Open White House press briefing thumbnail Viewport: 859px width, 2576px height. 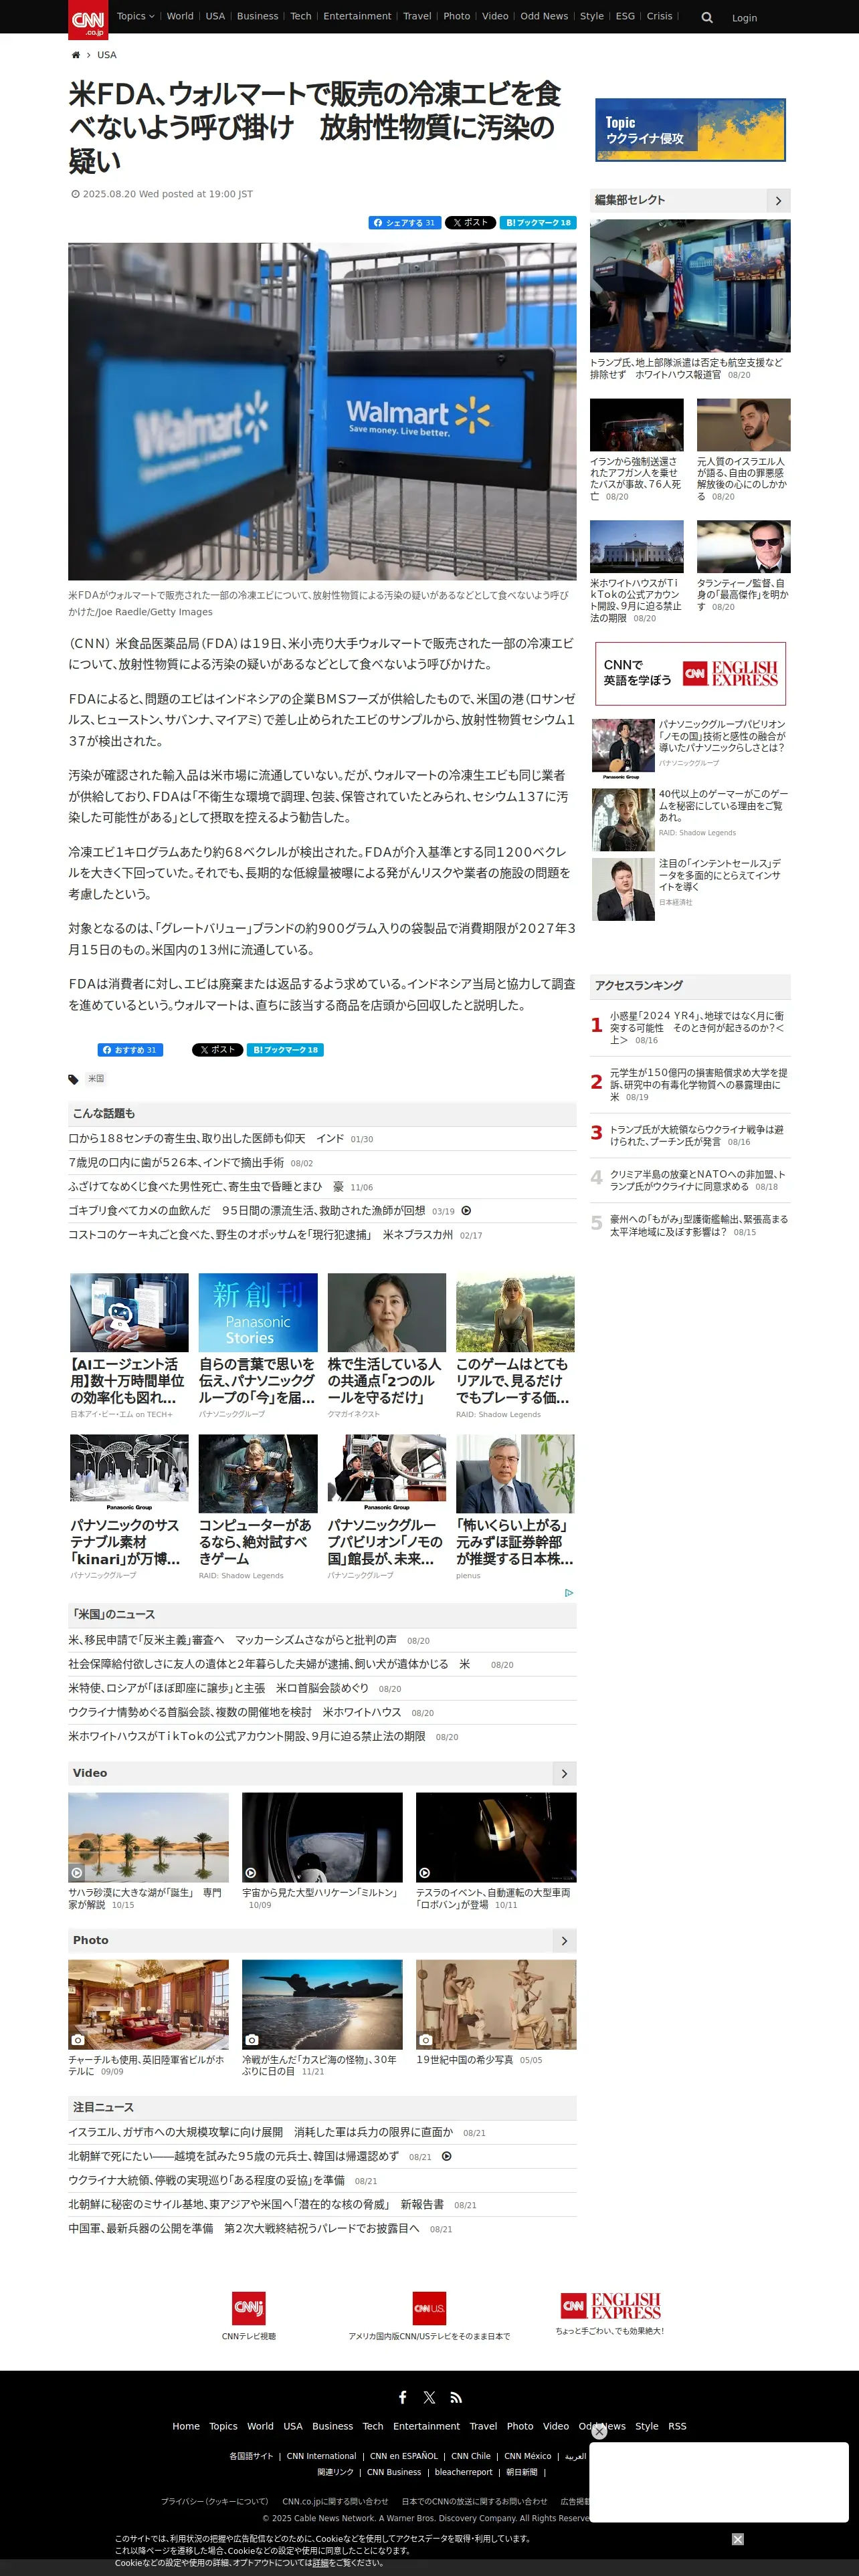pyautogui.click(x=690, y=286)
